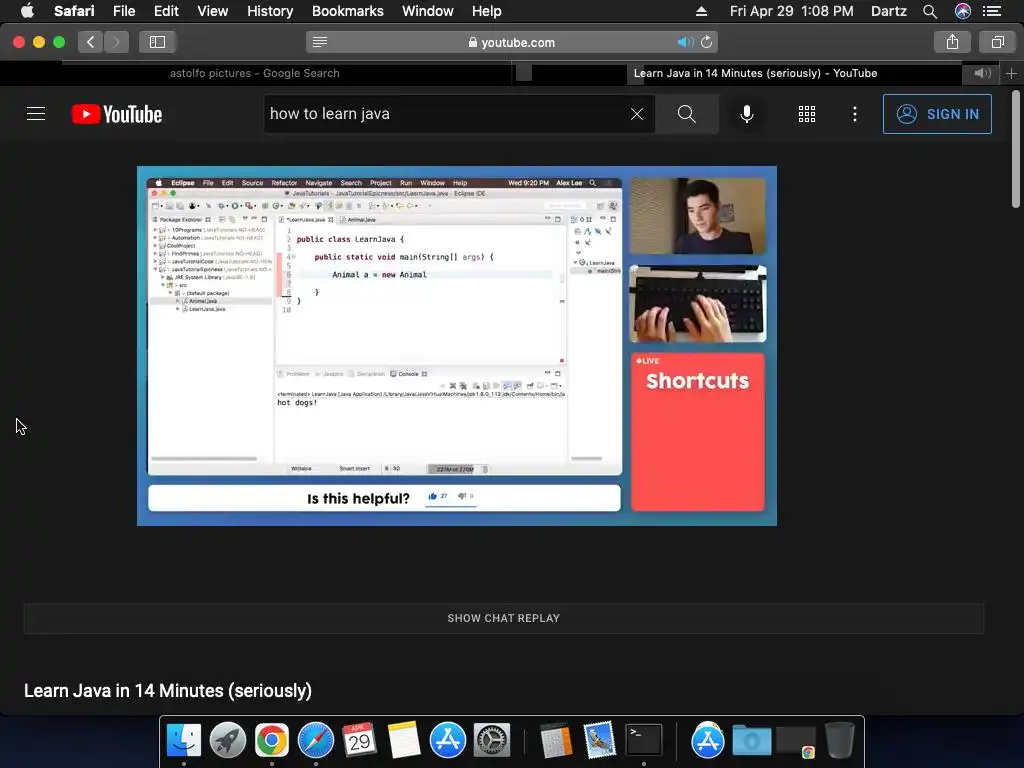Image resolution: width=1024 pixels, height=768 pixels.
Task: Click the menu bar clock 'Fri Apr 29 1:08 PM'
Action: [x=792, y=11]
